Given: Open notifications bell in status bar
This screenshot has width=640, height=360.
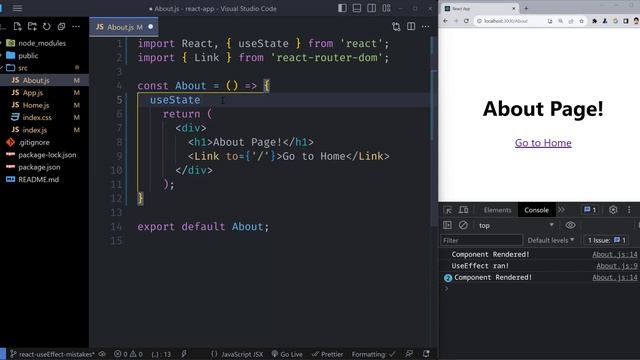Looking at the screenshot, I should pyautogui.click(x=426, y=354).
